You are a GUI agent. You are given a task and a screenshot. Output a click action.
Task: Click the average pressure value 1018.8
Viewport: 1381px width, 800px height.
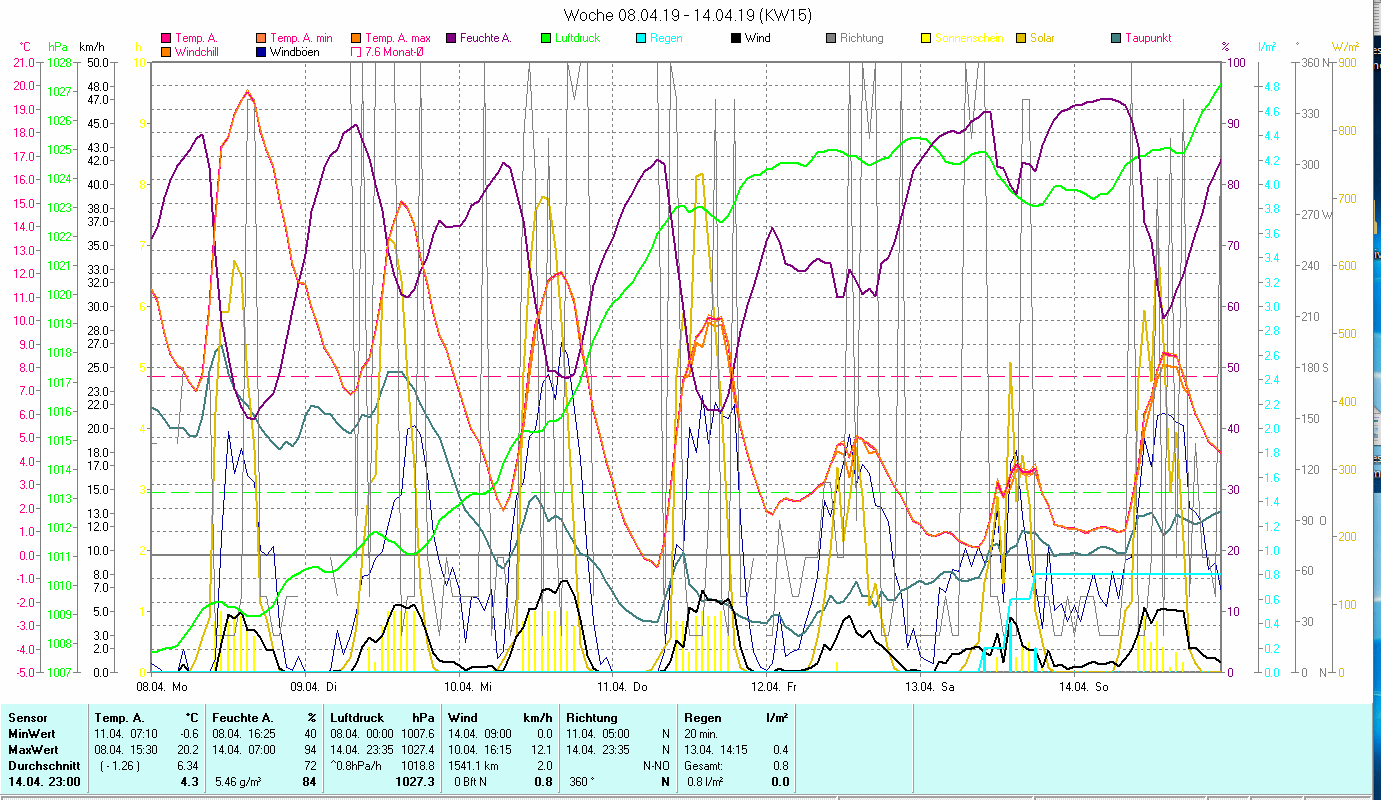[x=420, y=766]
